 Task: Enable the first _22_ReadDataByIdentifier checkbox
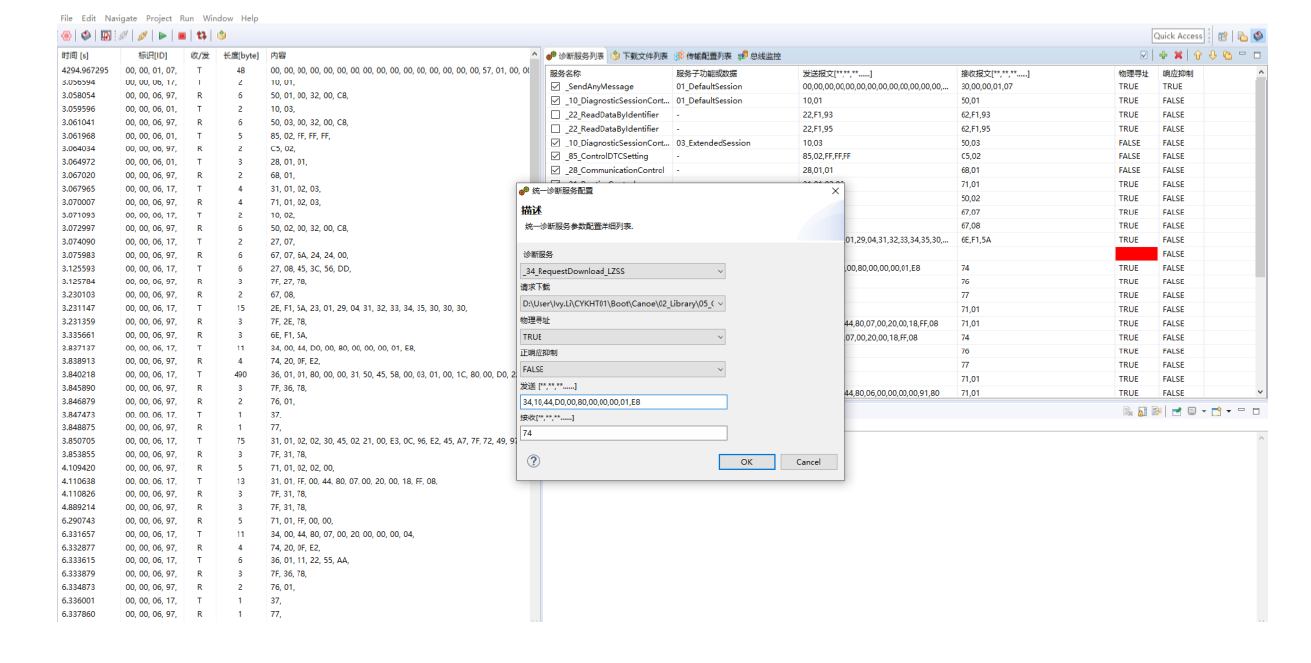(x=556, y=115)
